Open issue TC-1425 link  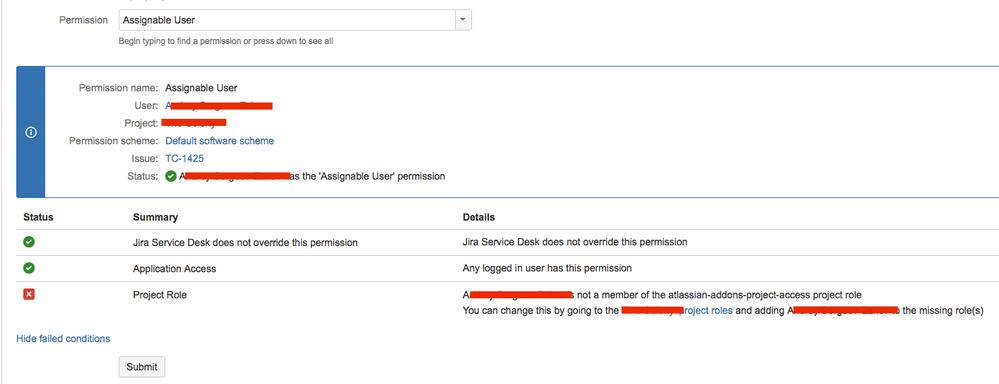(185, 159)
